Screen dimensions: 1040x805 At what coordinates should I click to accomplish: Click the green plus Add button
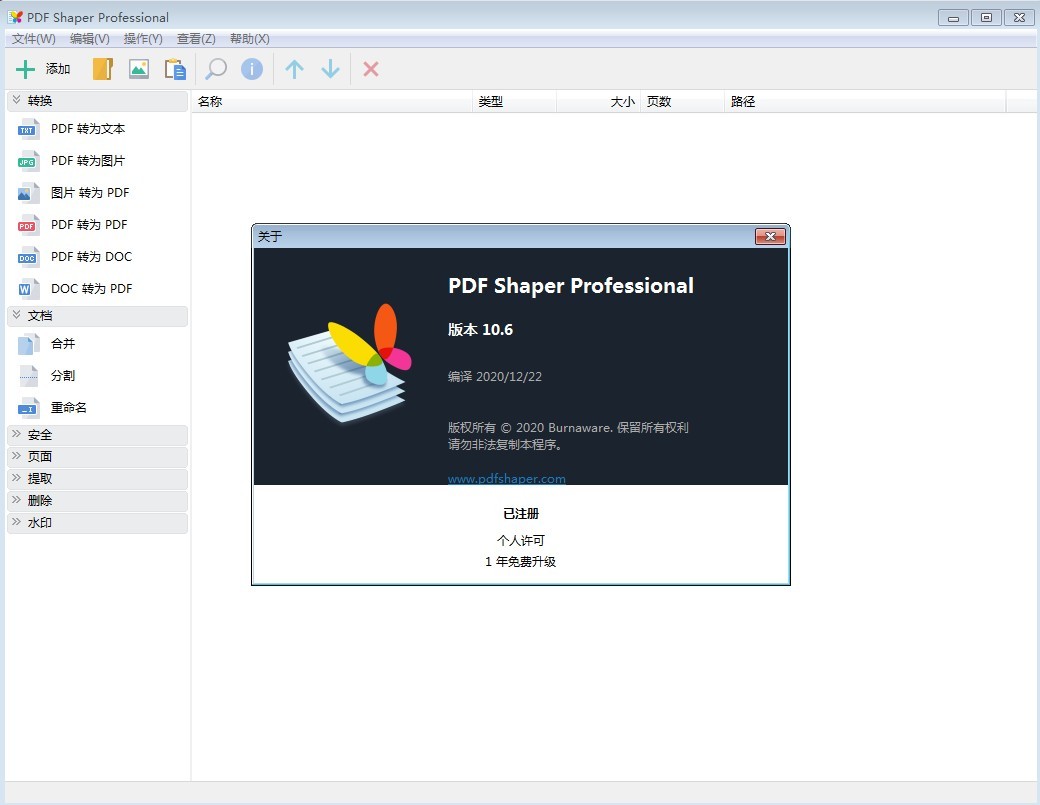[43, 69]
